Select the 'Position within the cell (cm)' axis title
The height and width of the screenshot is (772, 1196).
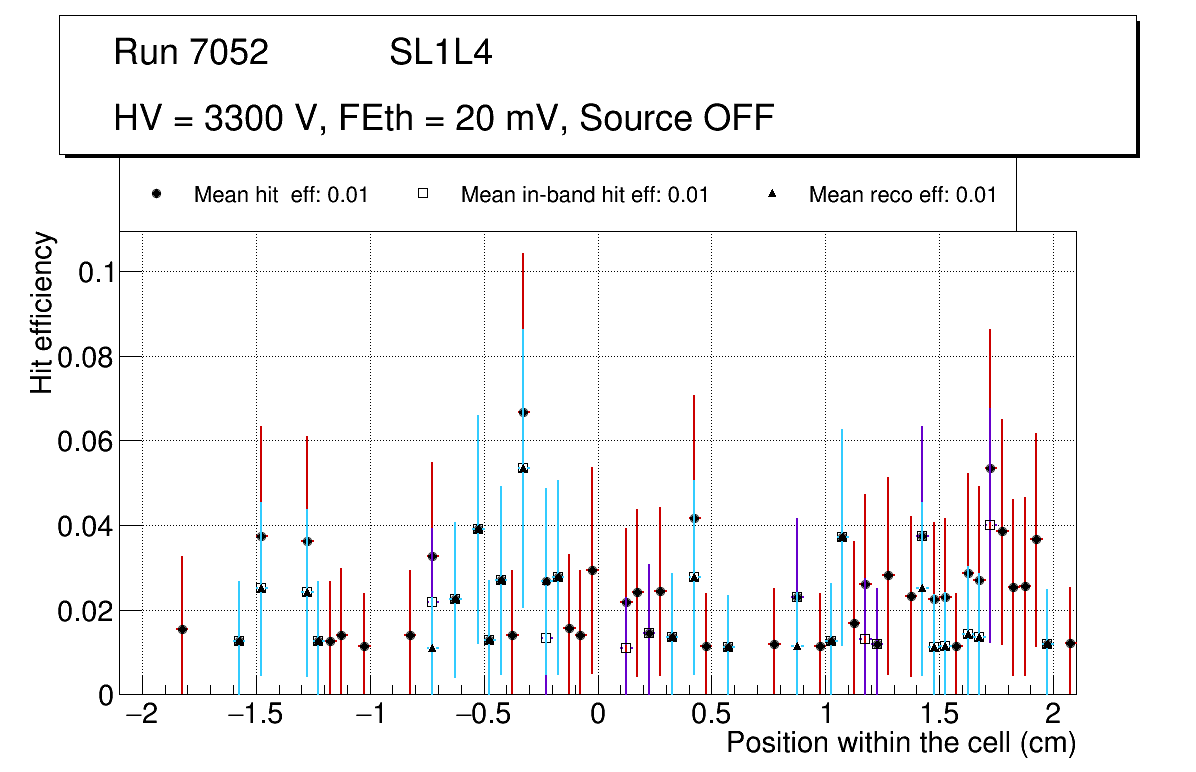(x=900, y=743)
